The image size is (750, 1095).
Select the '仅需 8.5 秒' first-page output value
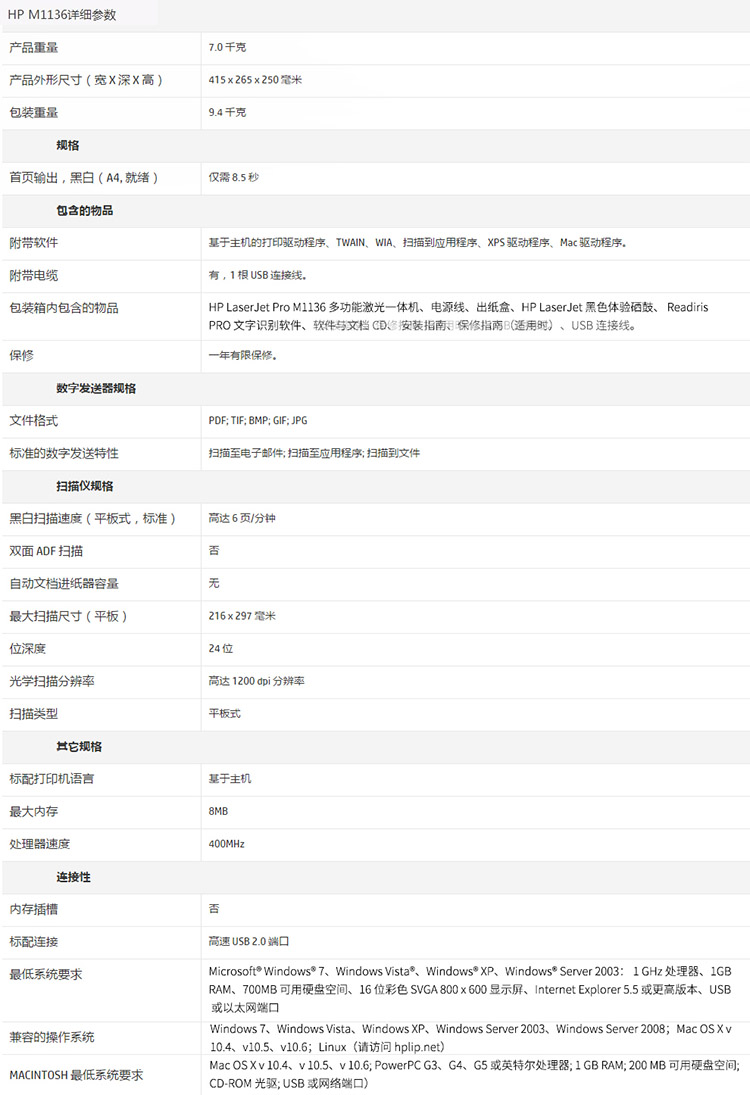point(234,177)
